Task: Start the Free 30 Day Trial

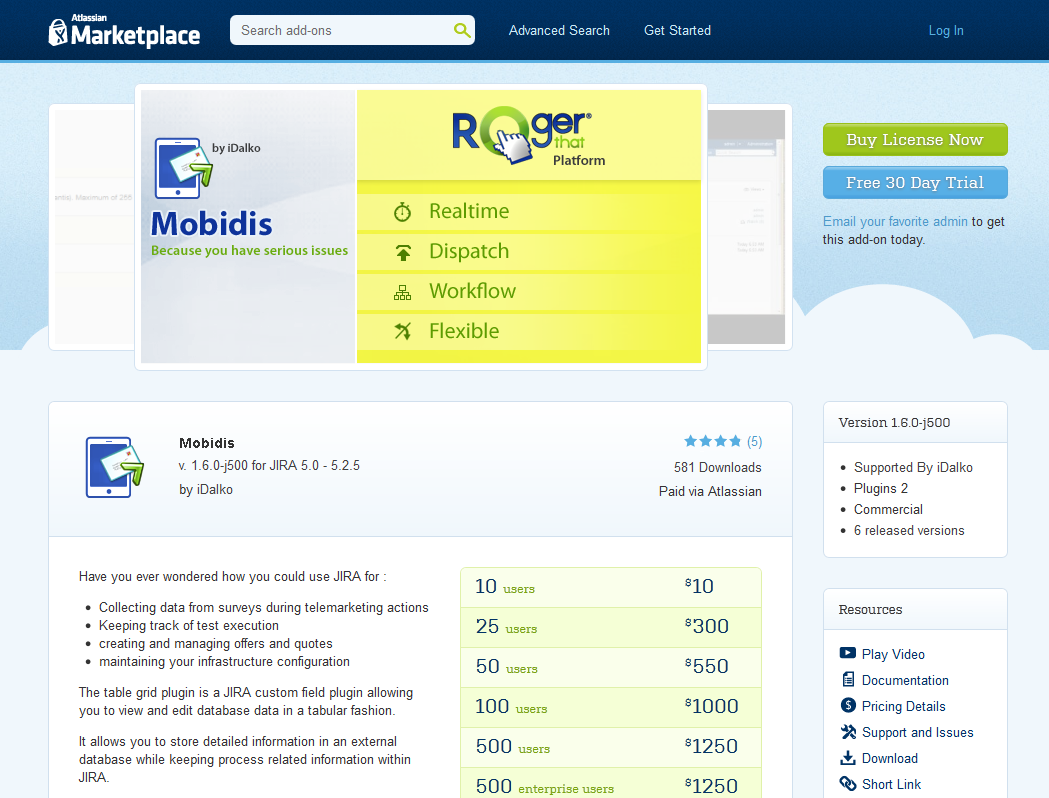Action: pyautogui.click(x=914, y=183)
